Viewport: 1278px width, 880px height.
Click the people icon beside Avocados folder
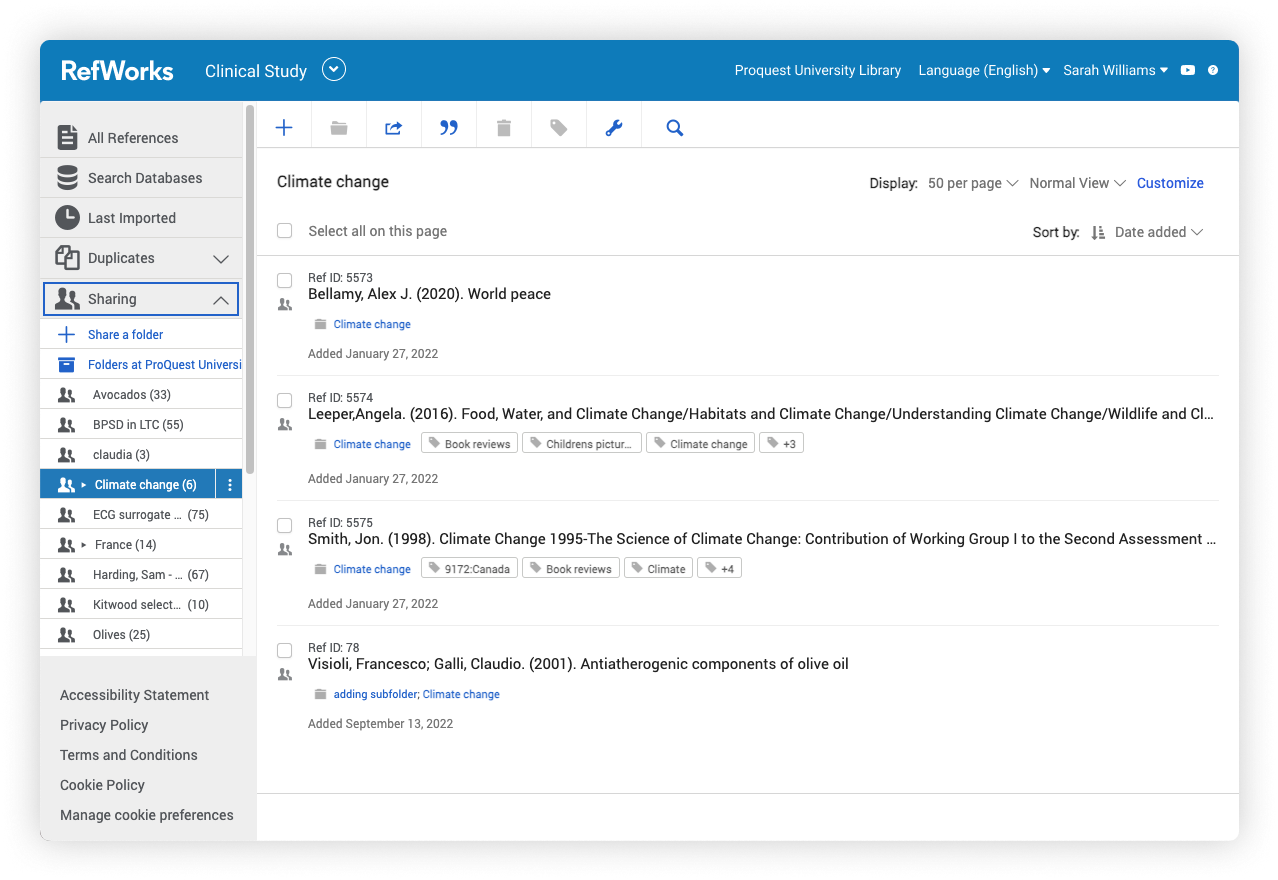[67, 395]
